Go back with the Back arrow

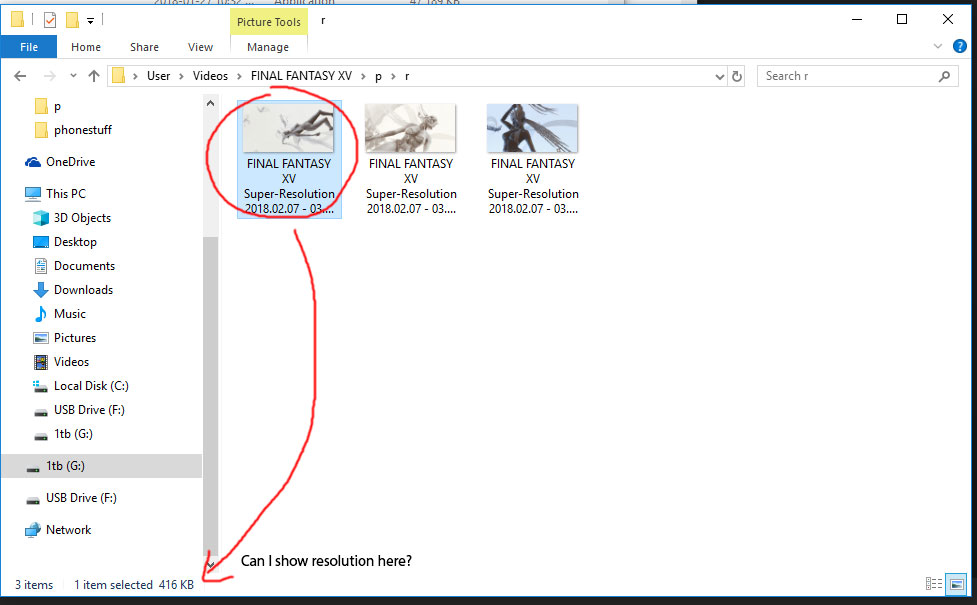(x=20, y=76)
